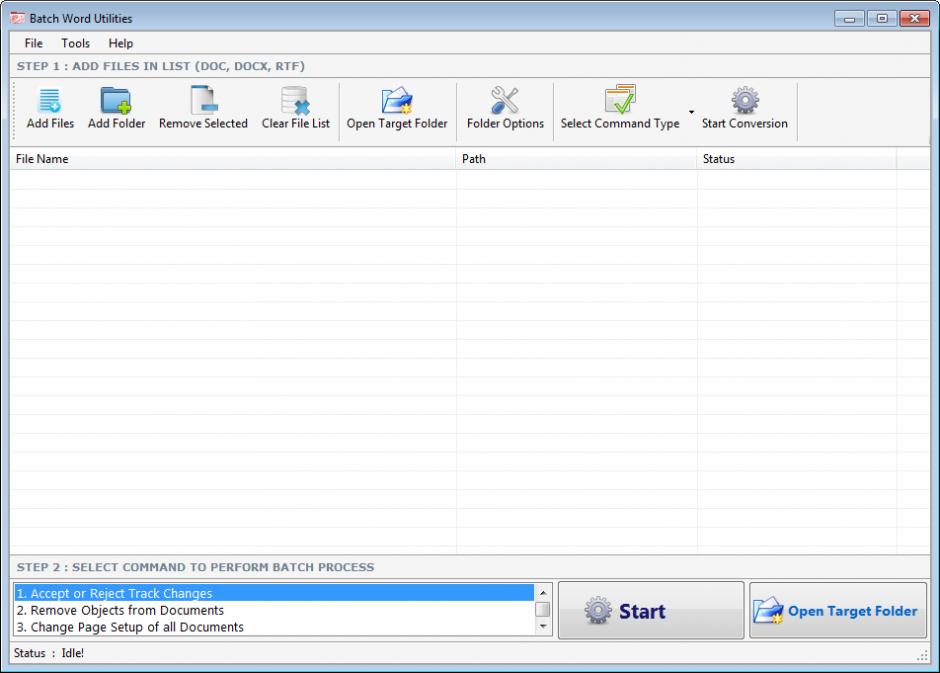Click the Status column header
The width and height of the screenshot is (940, 673).
click(795, 159)
